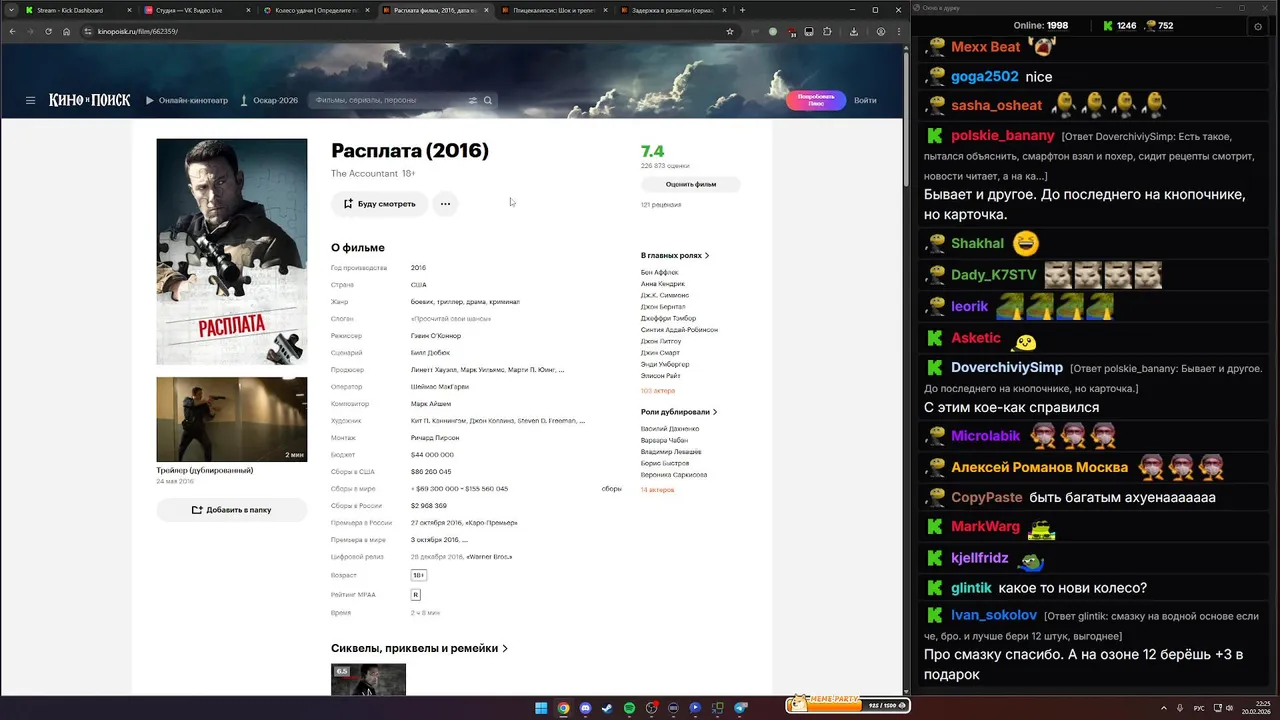Expand the Роли дублировали list
Screen dimensions: 1280x720
[x=679, y=412]
